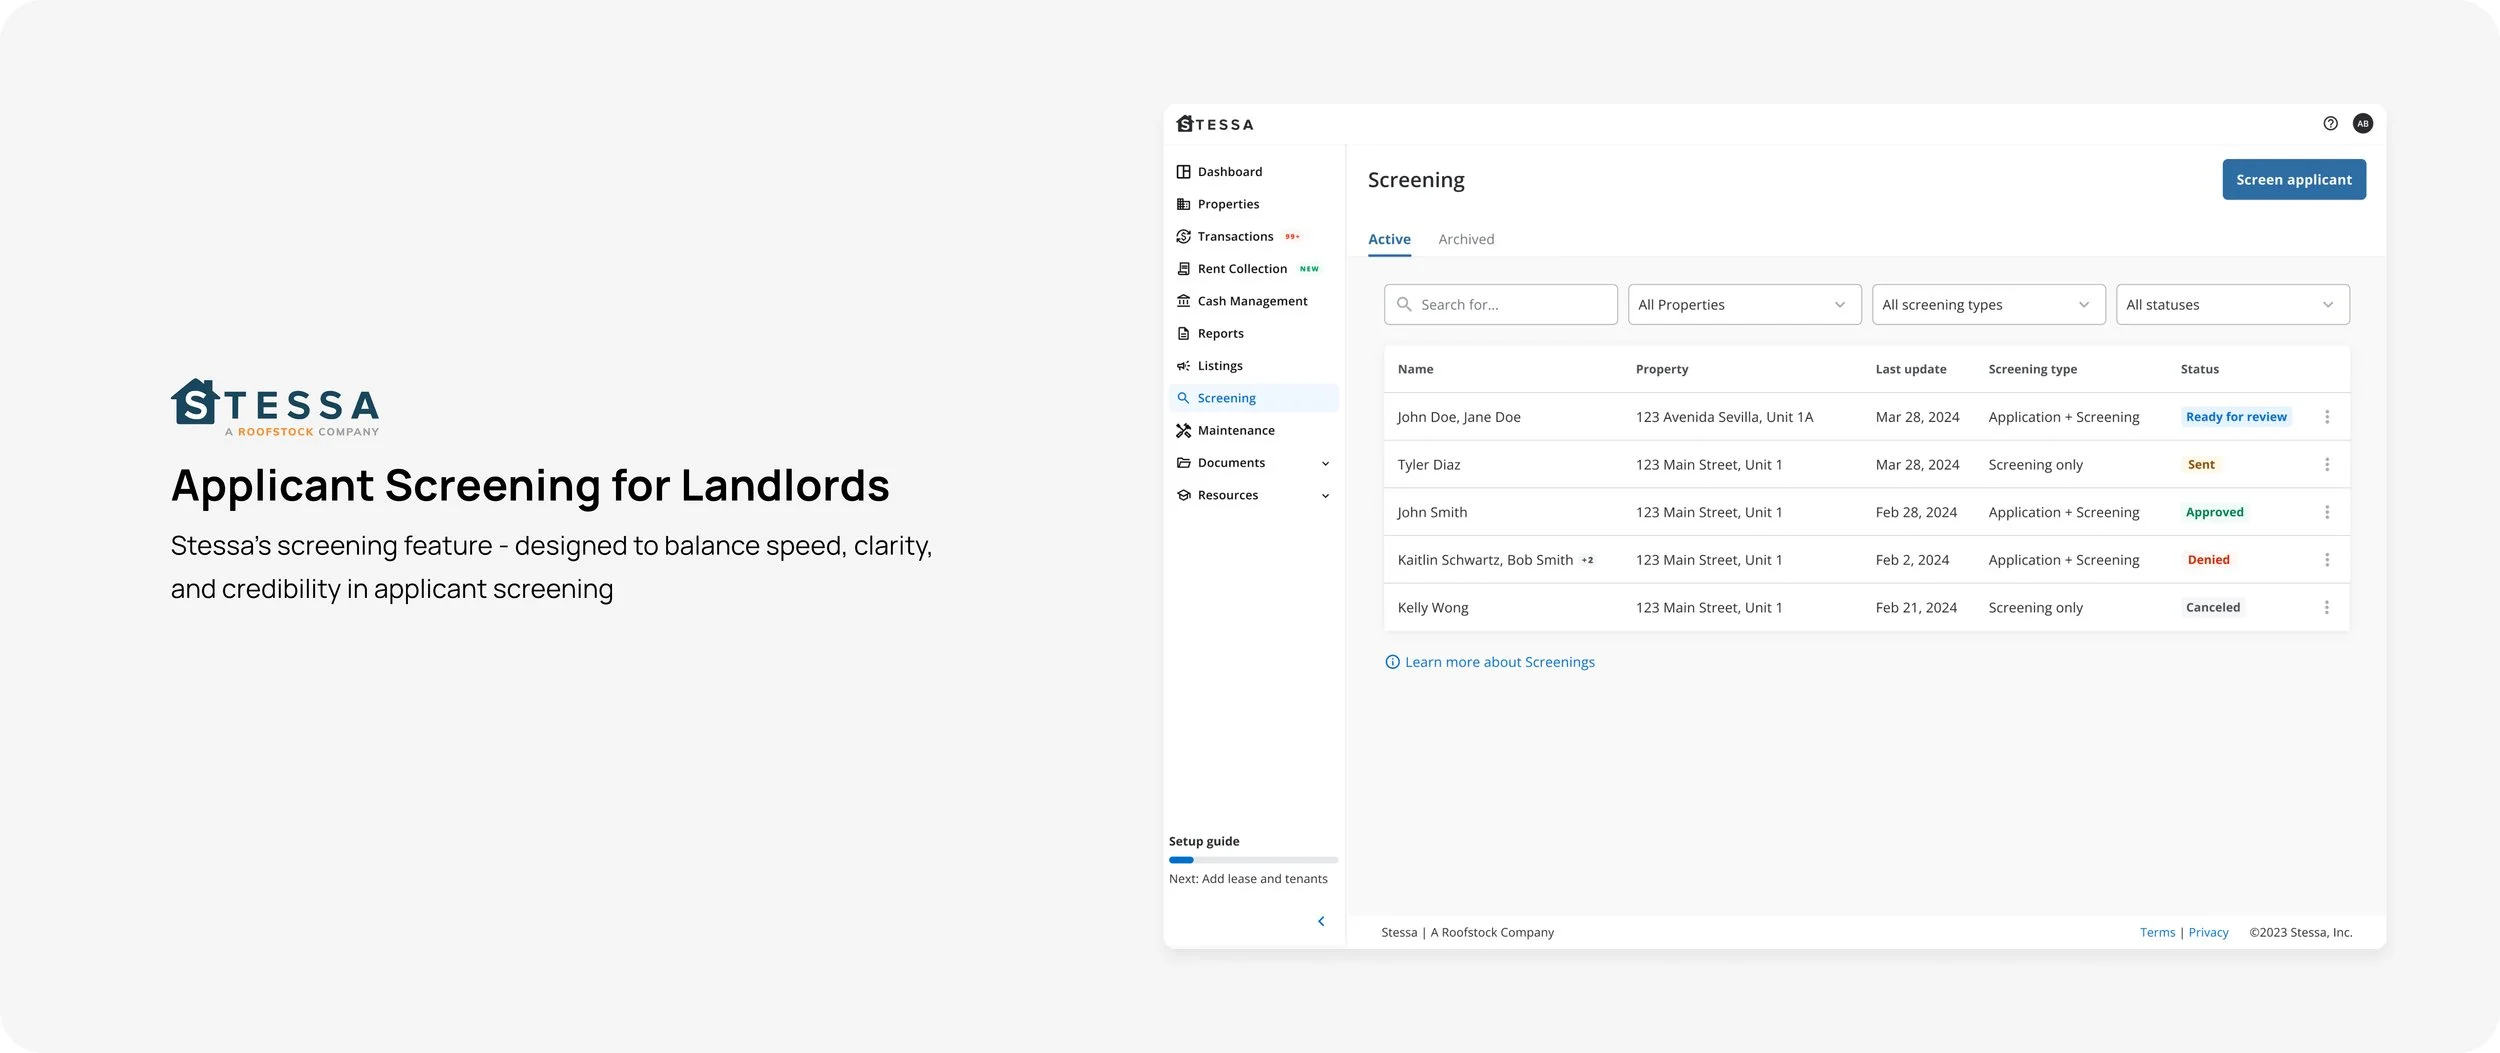This screenshot has height=1053, width=2500.
Task: Click the Cash Management bank icon
Action: coord(1183,301)
